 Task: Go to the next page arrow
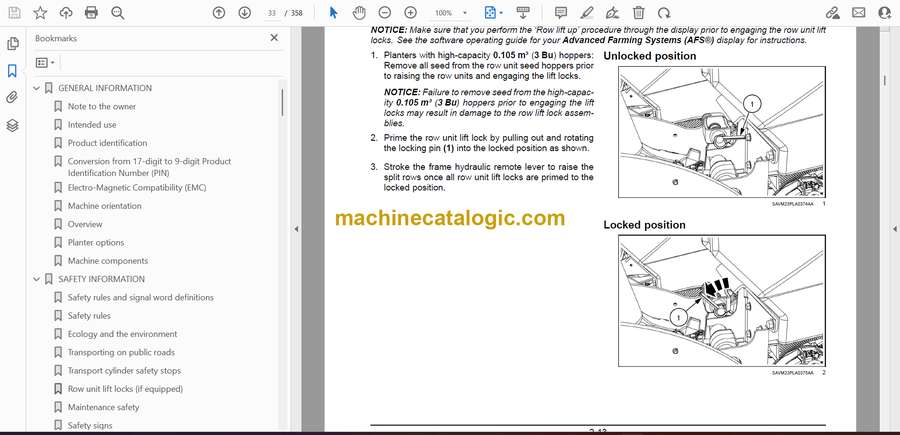pos(245,13)
